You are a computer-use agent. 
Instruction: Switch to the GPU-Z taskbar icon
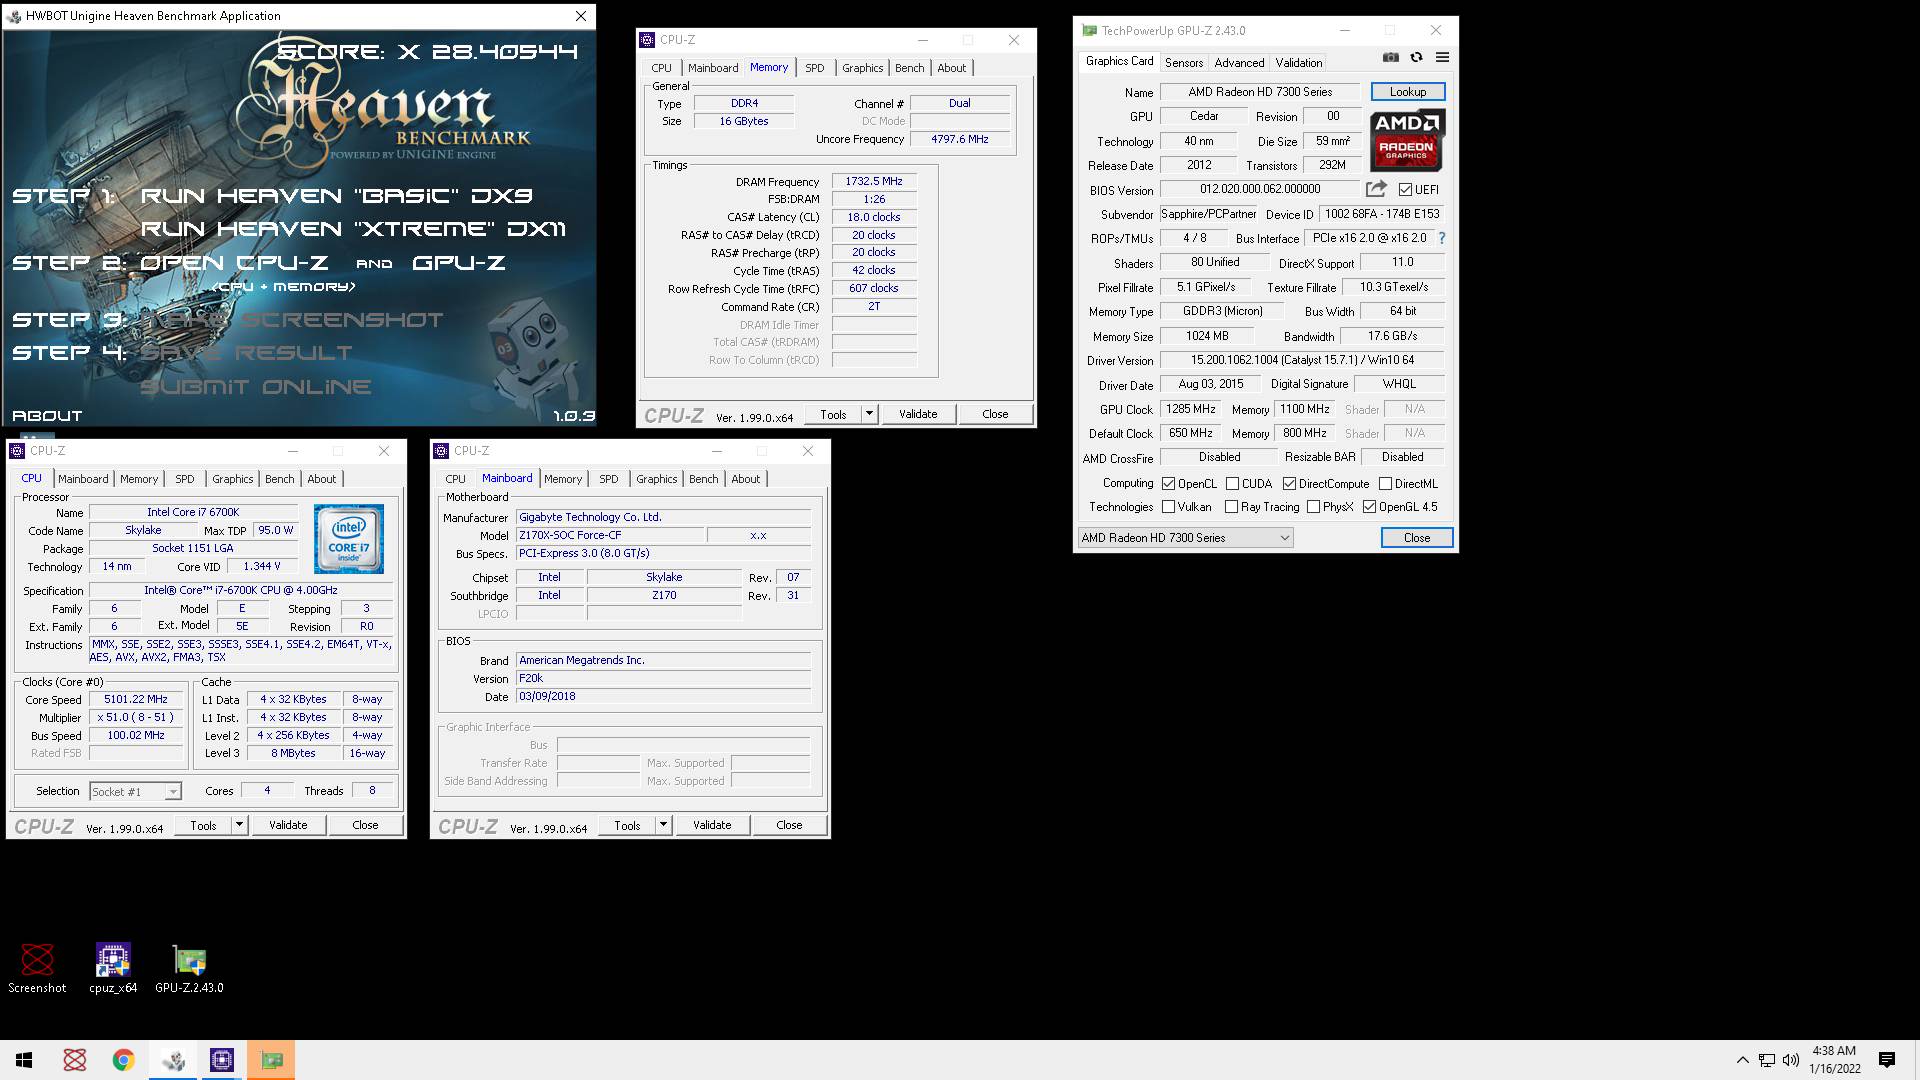271,1060
